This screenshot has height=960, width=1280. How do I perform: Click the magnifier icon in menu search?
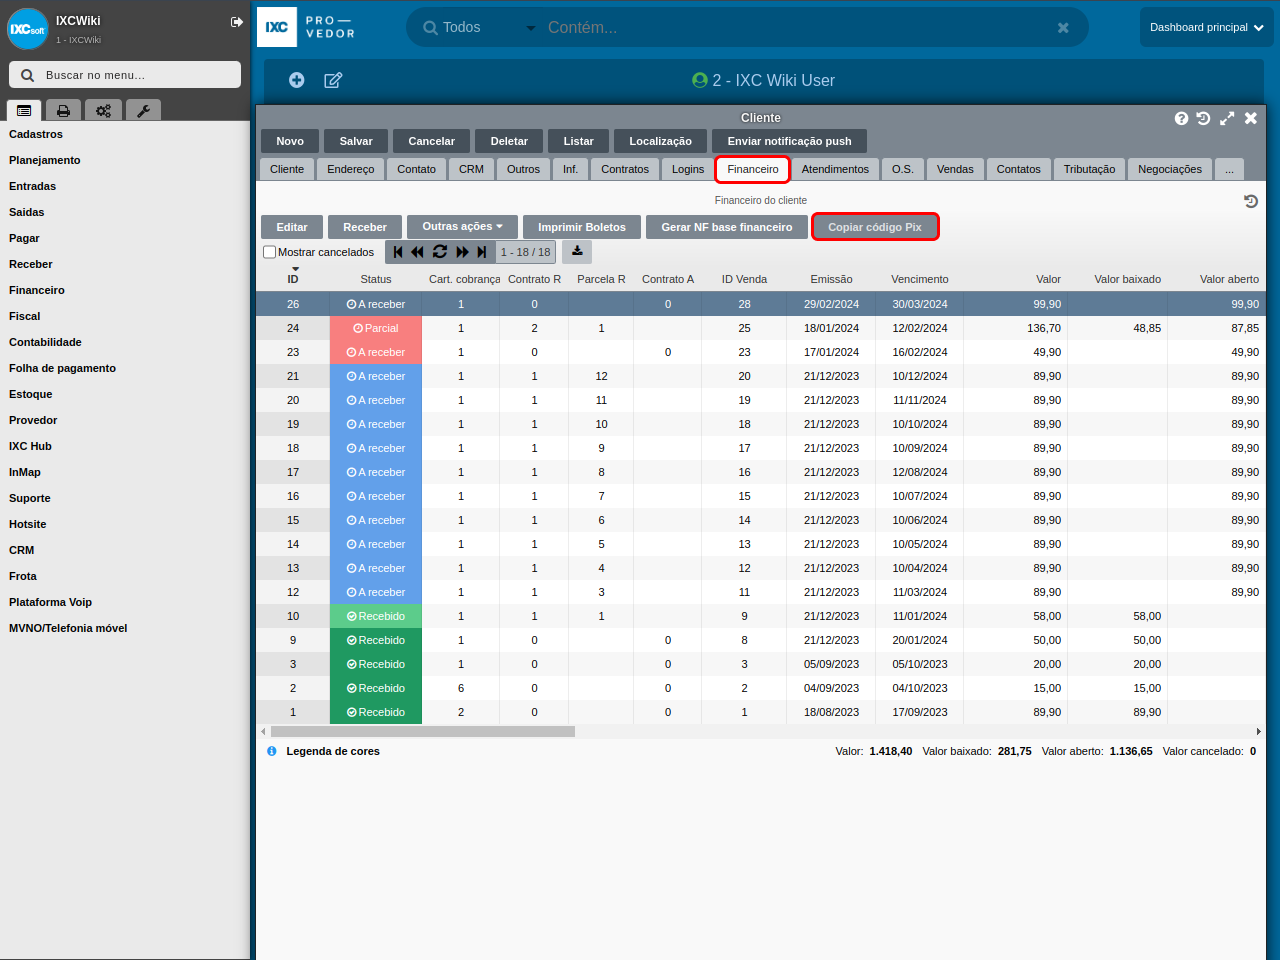(x=27, y=75)
